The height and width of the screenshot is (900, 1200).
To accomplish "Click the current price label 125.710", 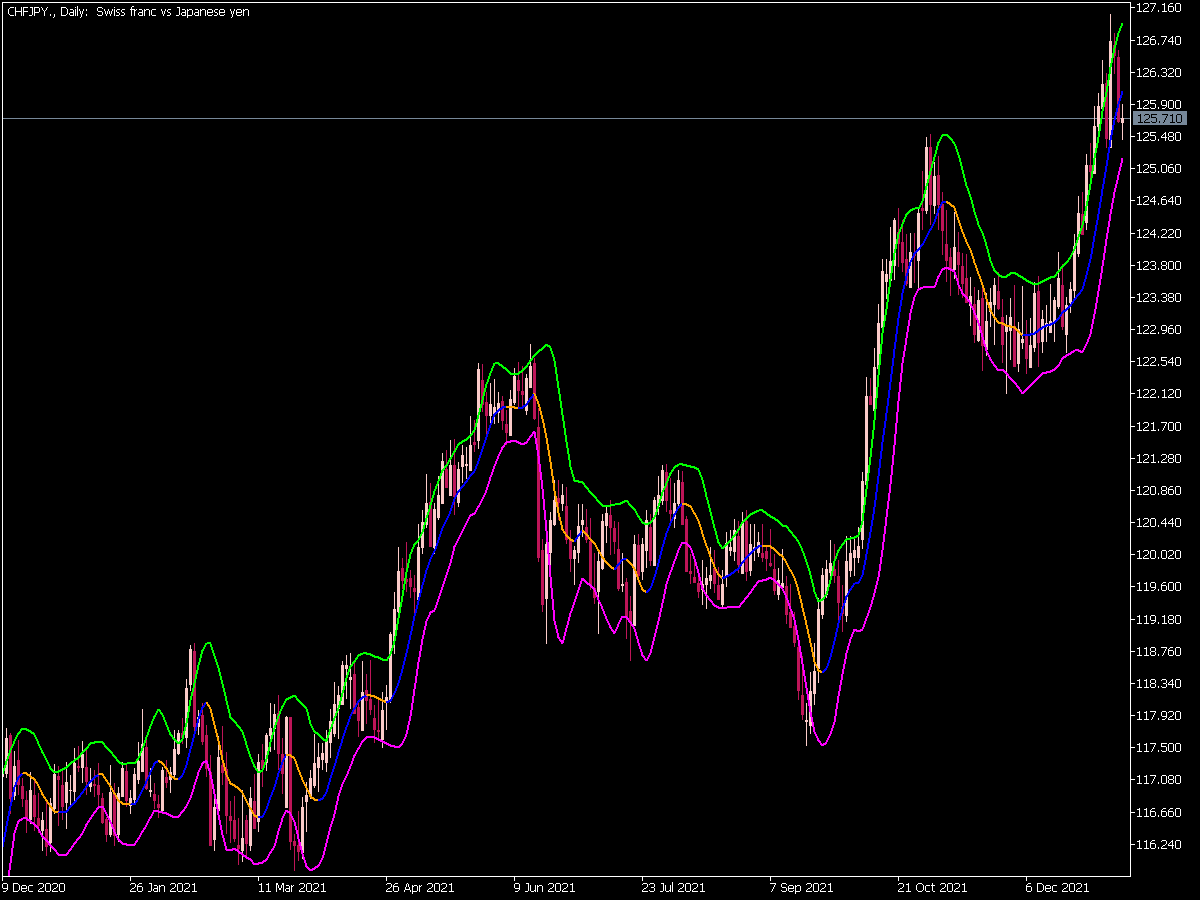I will [1160, 119].
